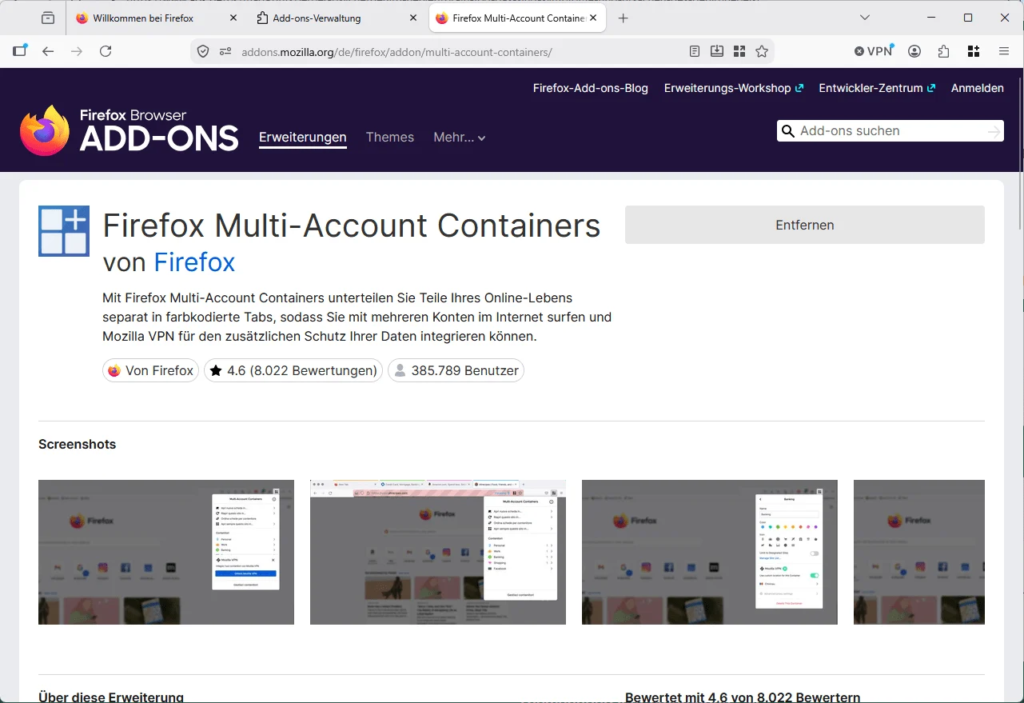Open the Erweiterungen section
This screenshot has width=1024, height=703.
tap(302, 137)
